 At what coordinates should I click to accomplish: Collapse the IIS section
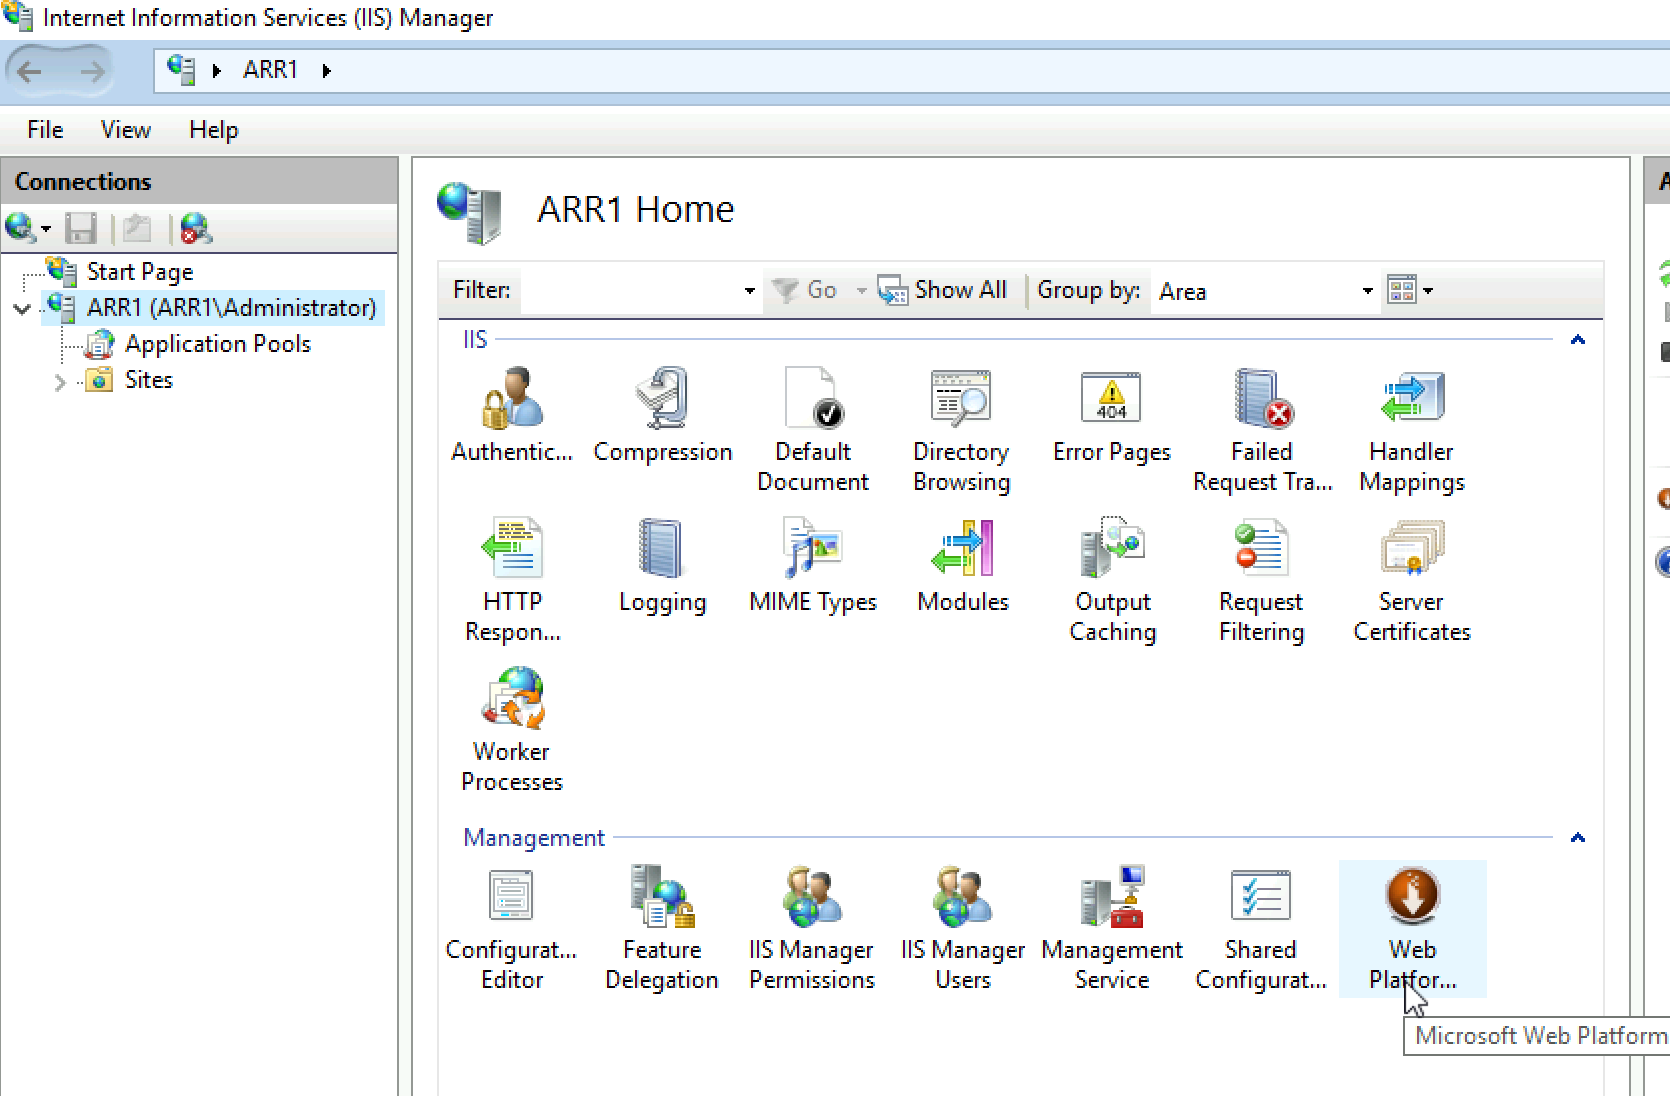1578,340
